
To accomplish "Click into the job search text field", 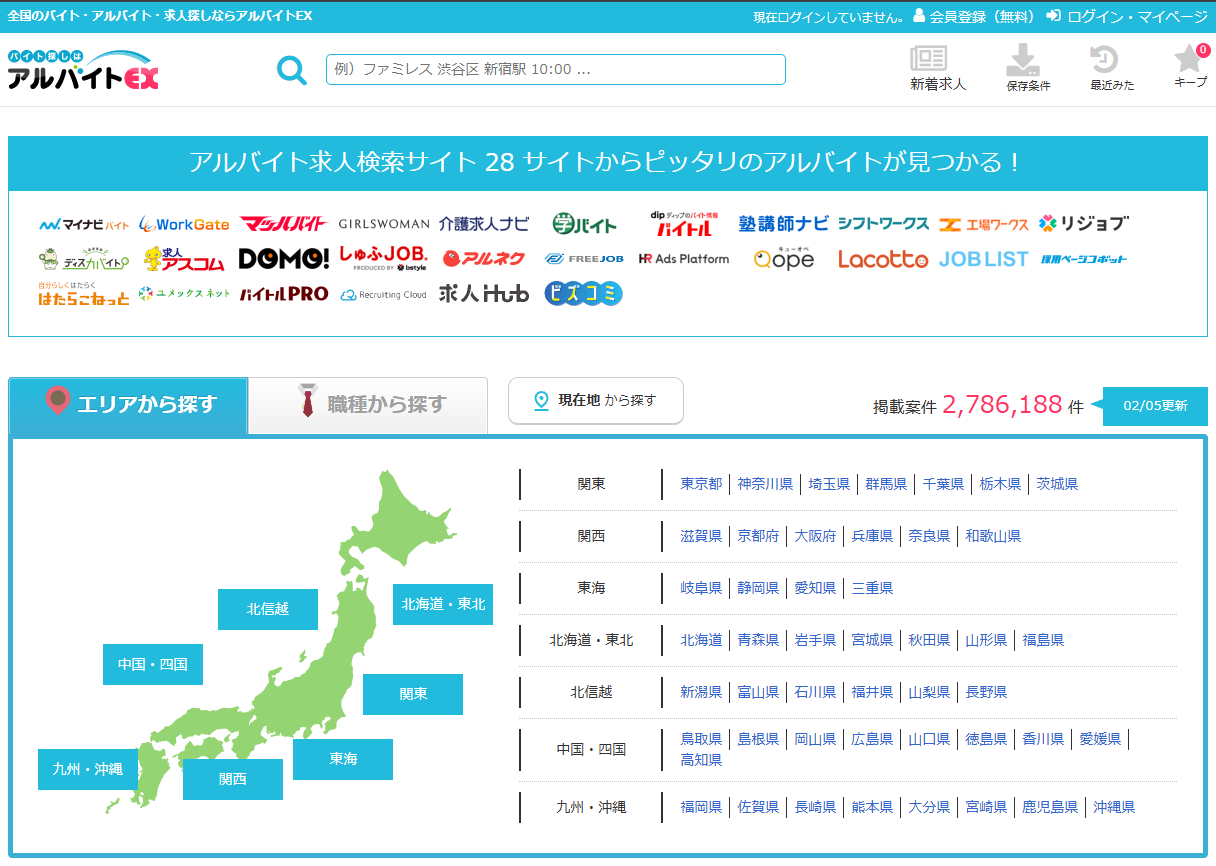I will click(x=555, y=70).
